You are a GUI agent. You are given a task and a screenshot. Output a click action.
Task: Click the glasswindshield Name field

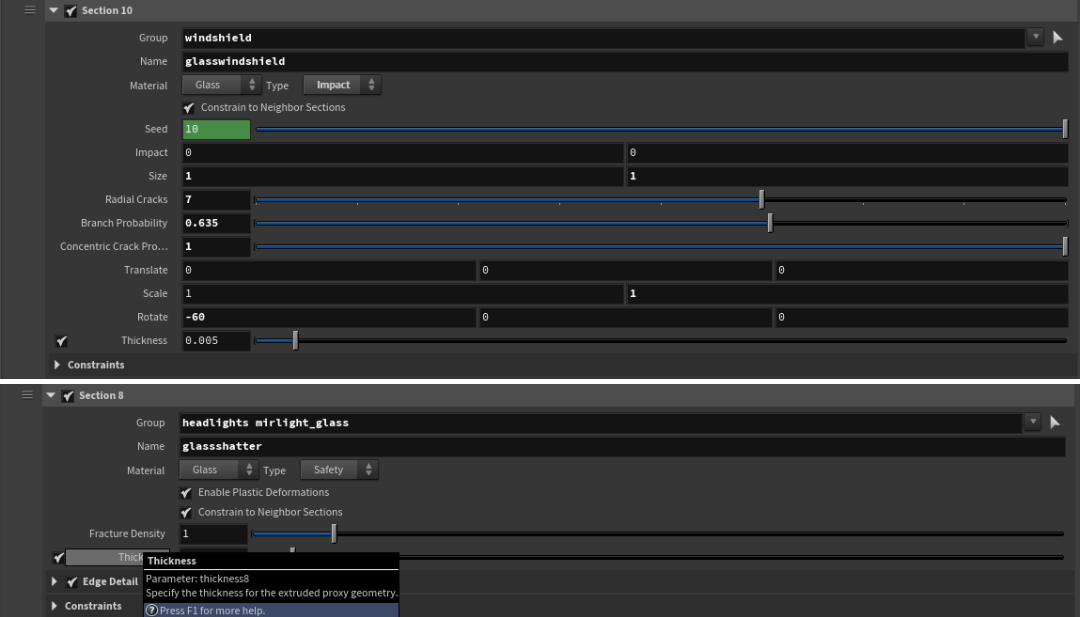(624, 61)
